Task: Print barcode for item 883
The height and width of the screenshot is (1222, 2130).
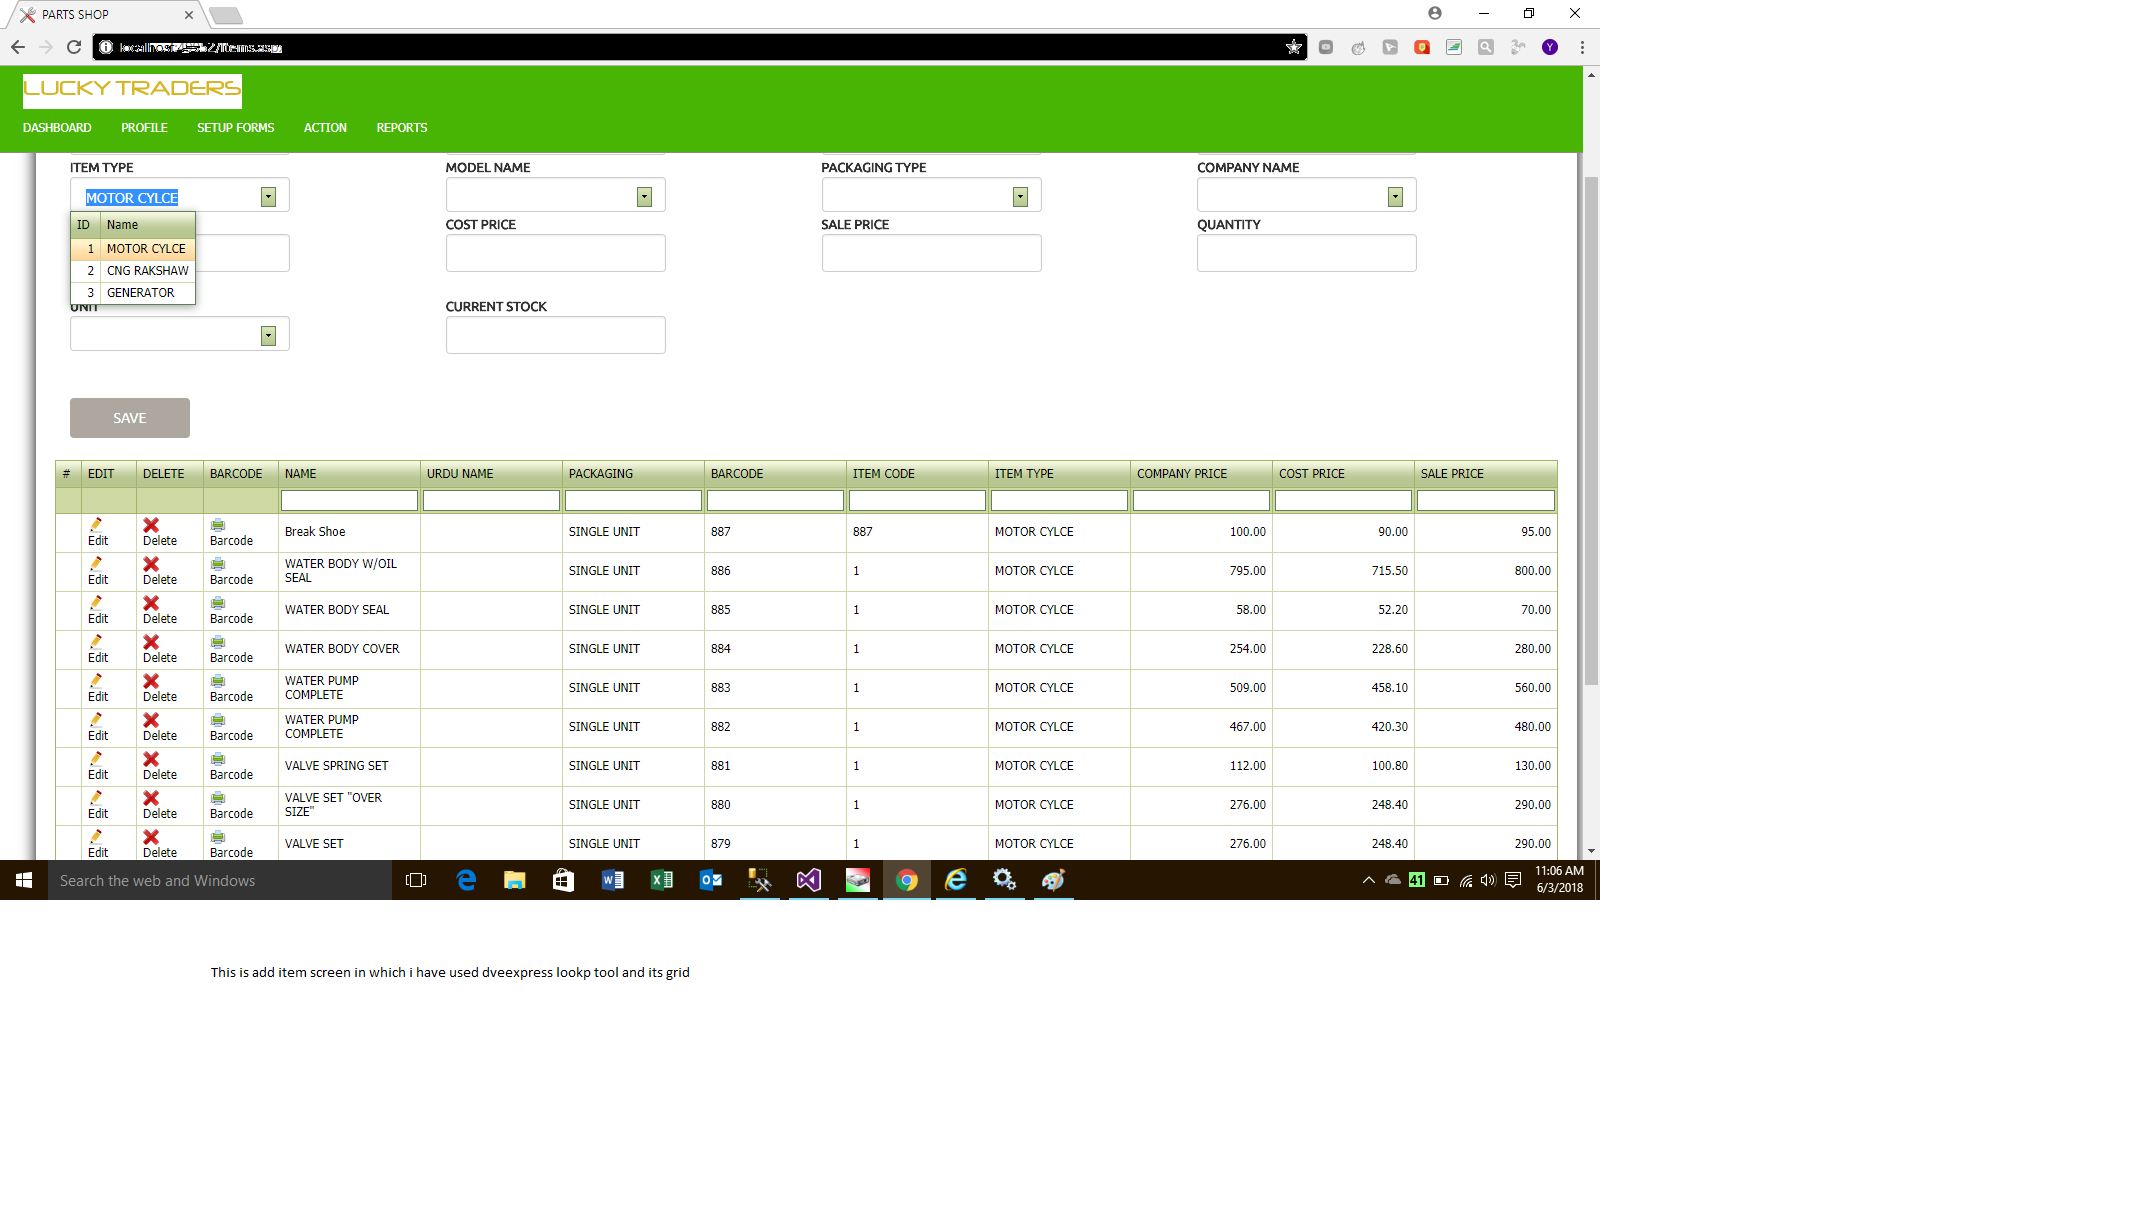Action: 231,688
